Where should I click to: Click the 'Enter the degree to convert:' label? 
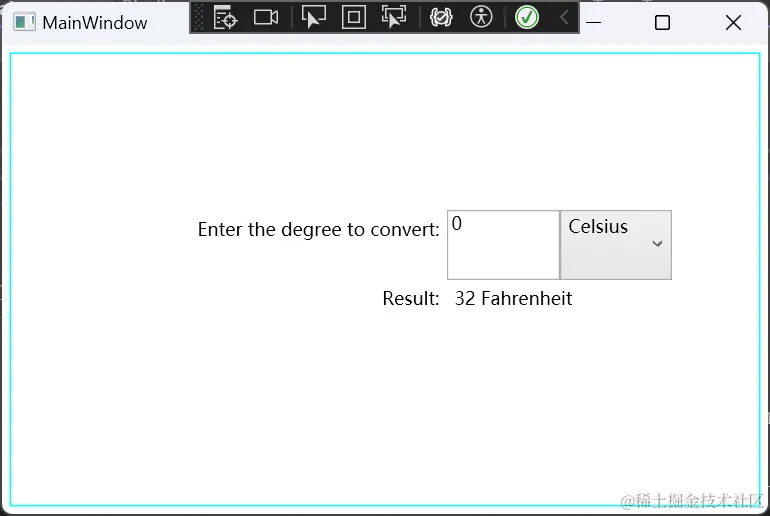pos(318,230)
